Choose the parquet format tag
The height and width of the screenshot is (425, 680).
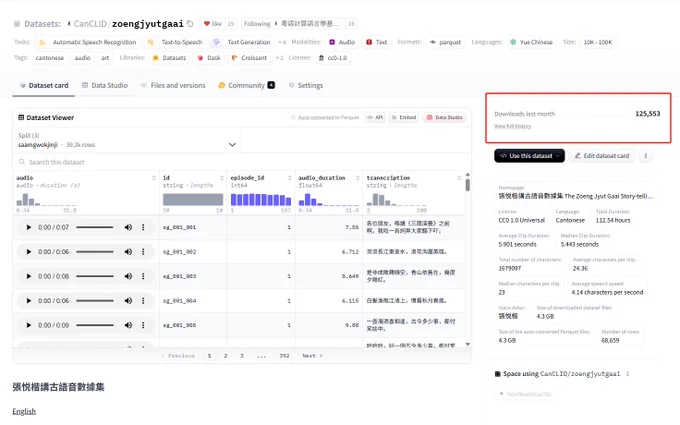pyautogui.click(x=445, y=42)
